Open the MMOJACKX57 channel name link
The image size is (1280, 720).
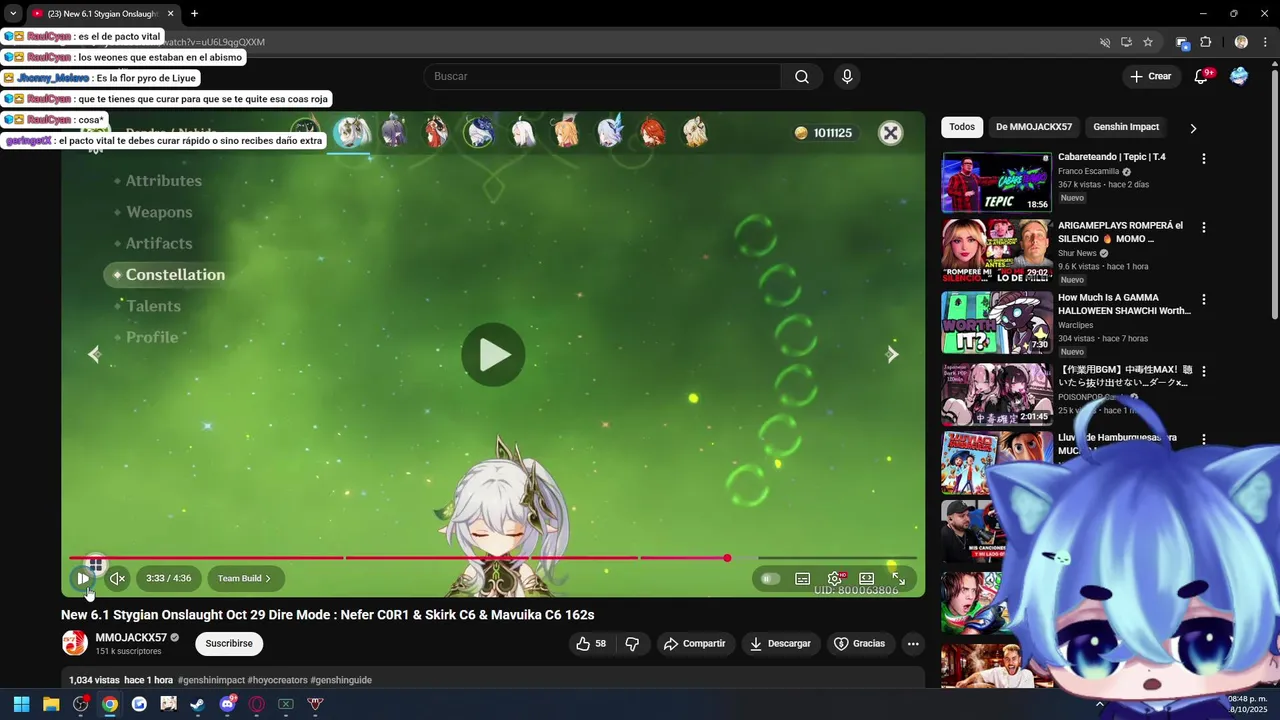pyautogui.click(x=131, y=638)
